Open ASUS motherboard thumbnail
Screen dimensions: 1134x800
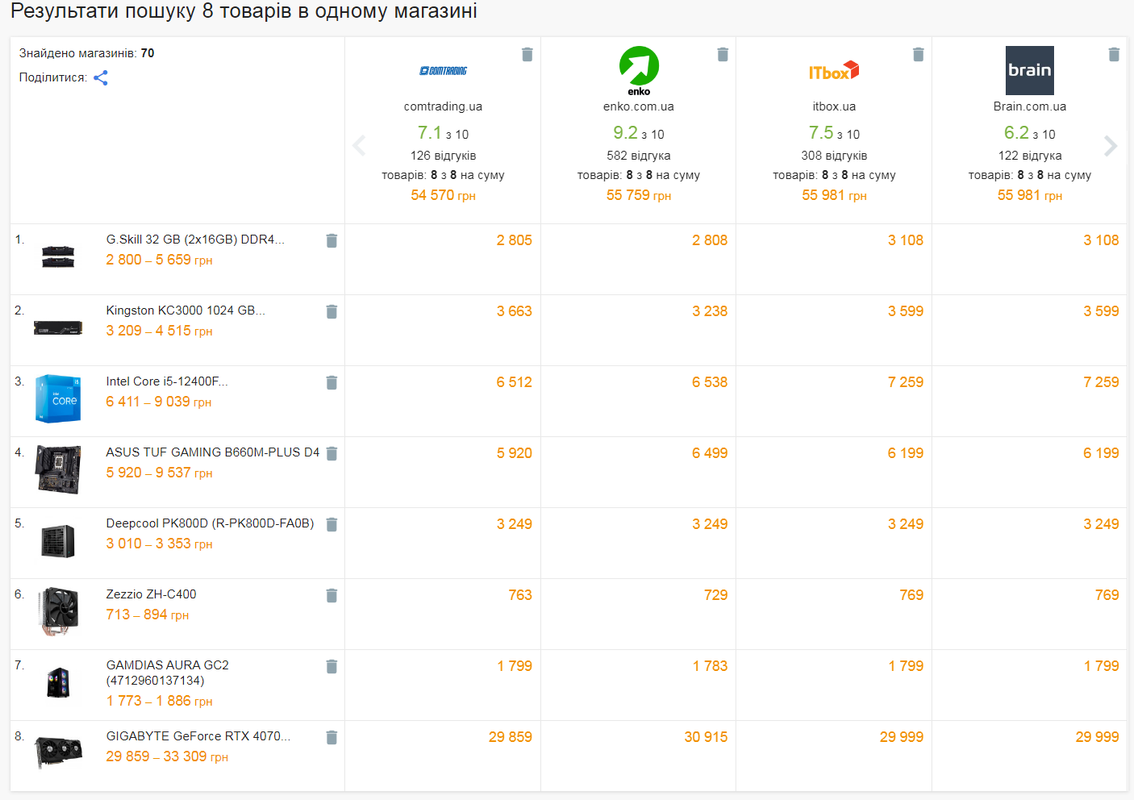click(x=58, y=469)
